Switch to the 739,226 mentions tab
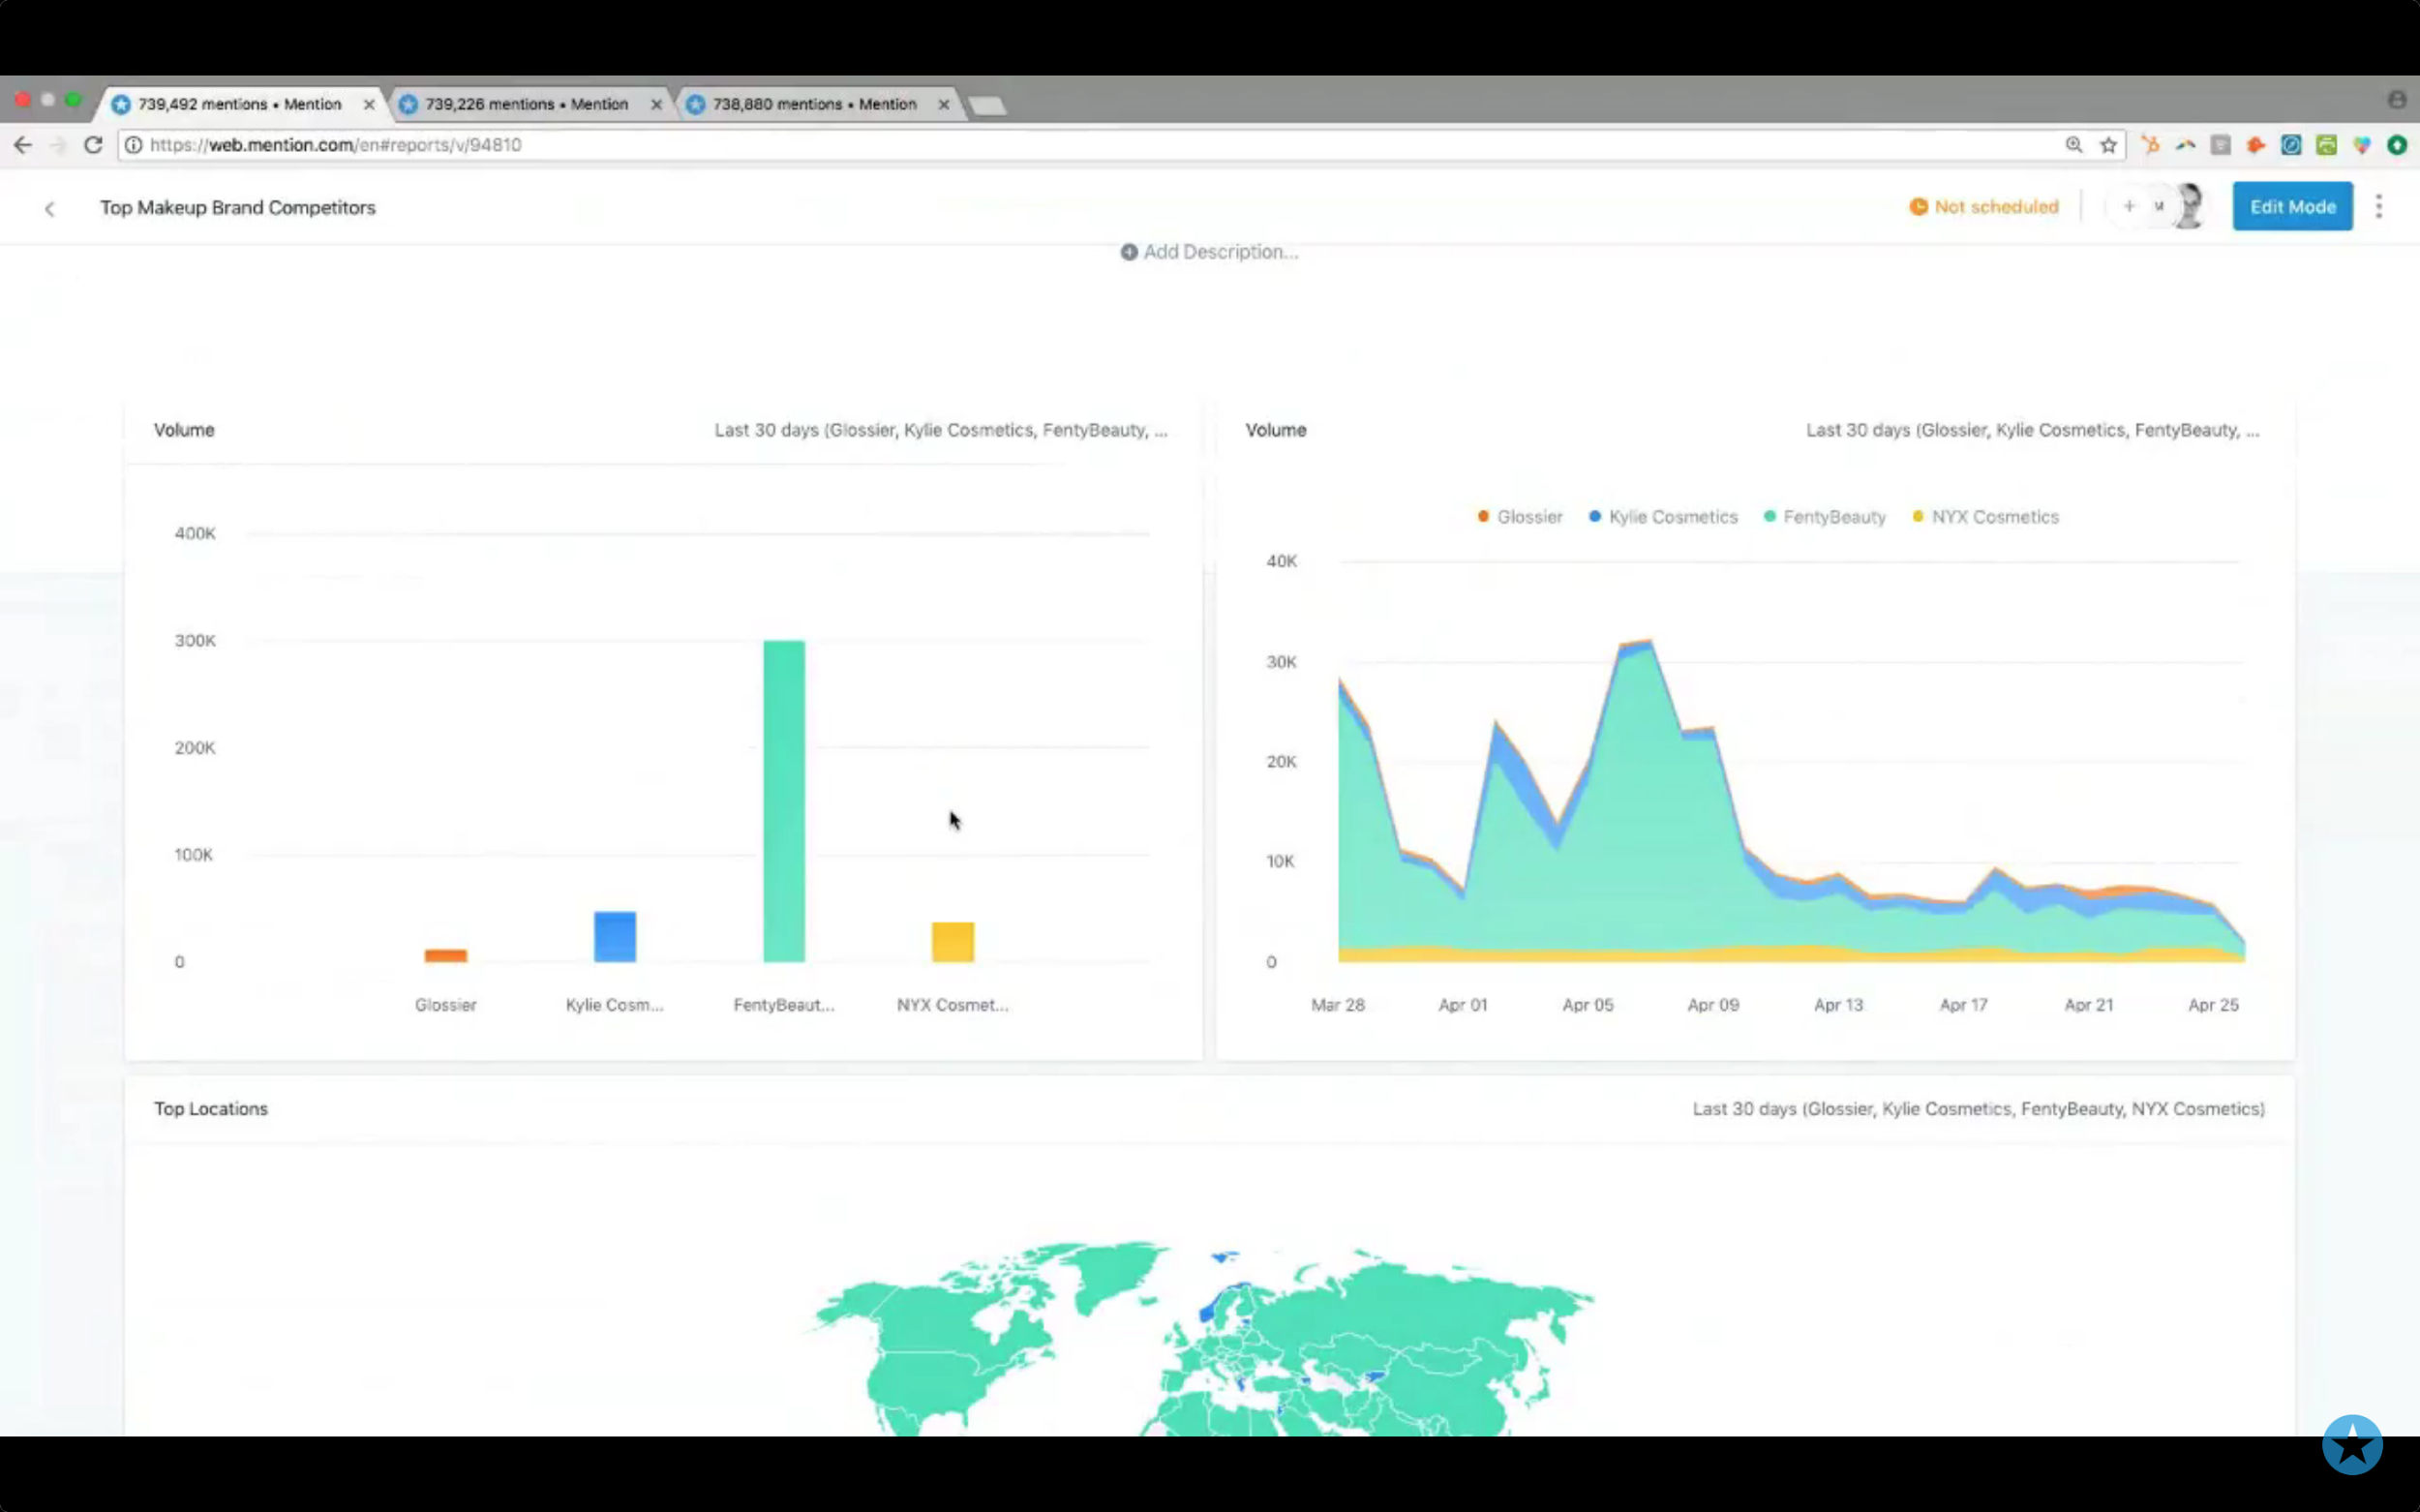This screenshot has height=1512, width=2420. click(x=526, y=104)
